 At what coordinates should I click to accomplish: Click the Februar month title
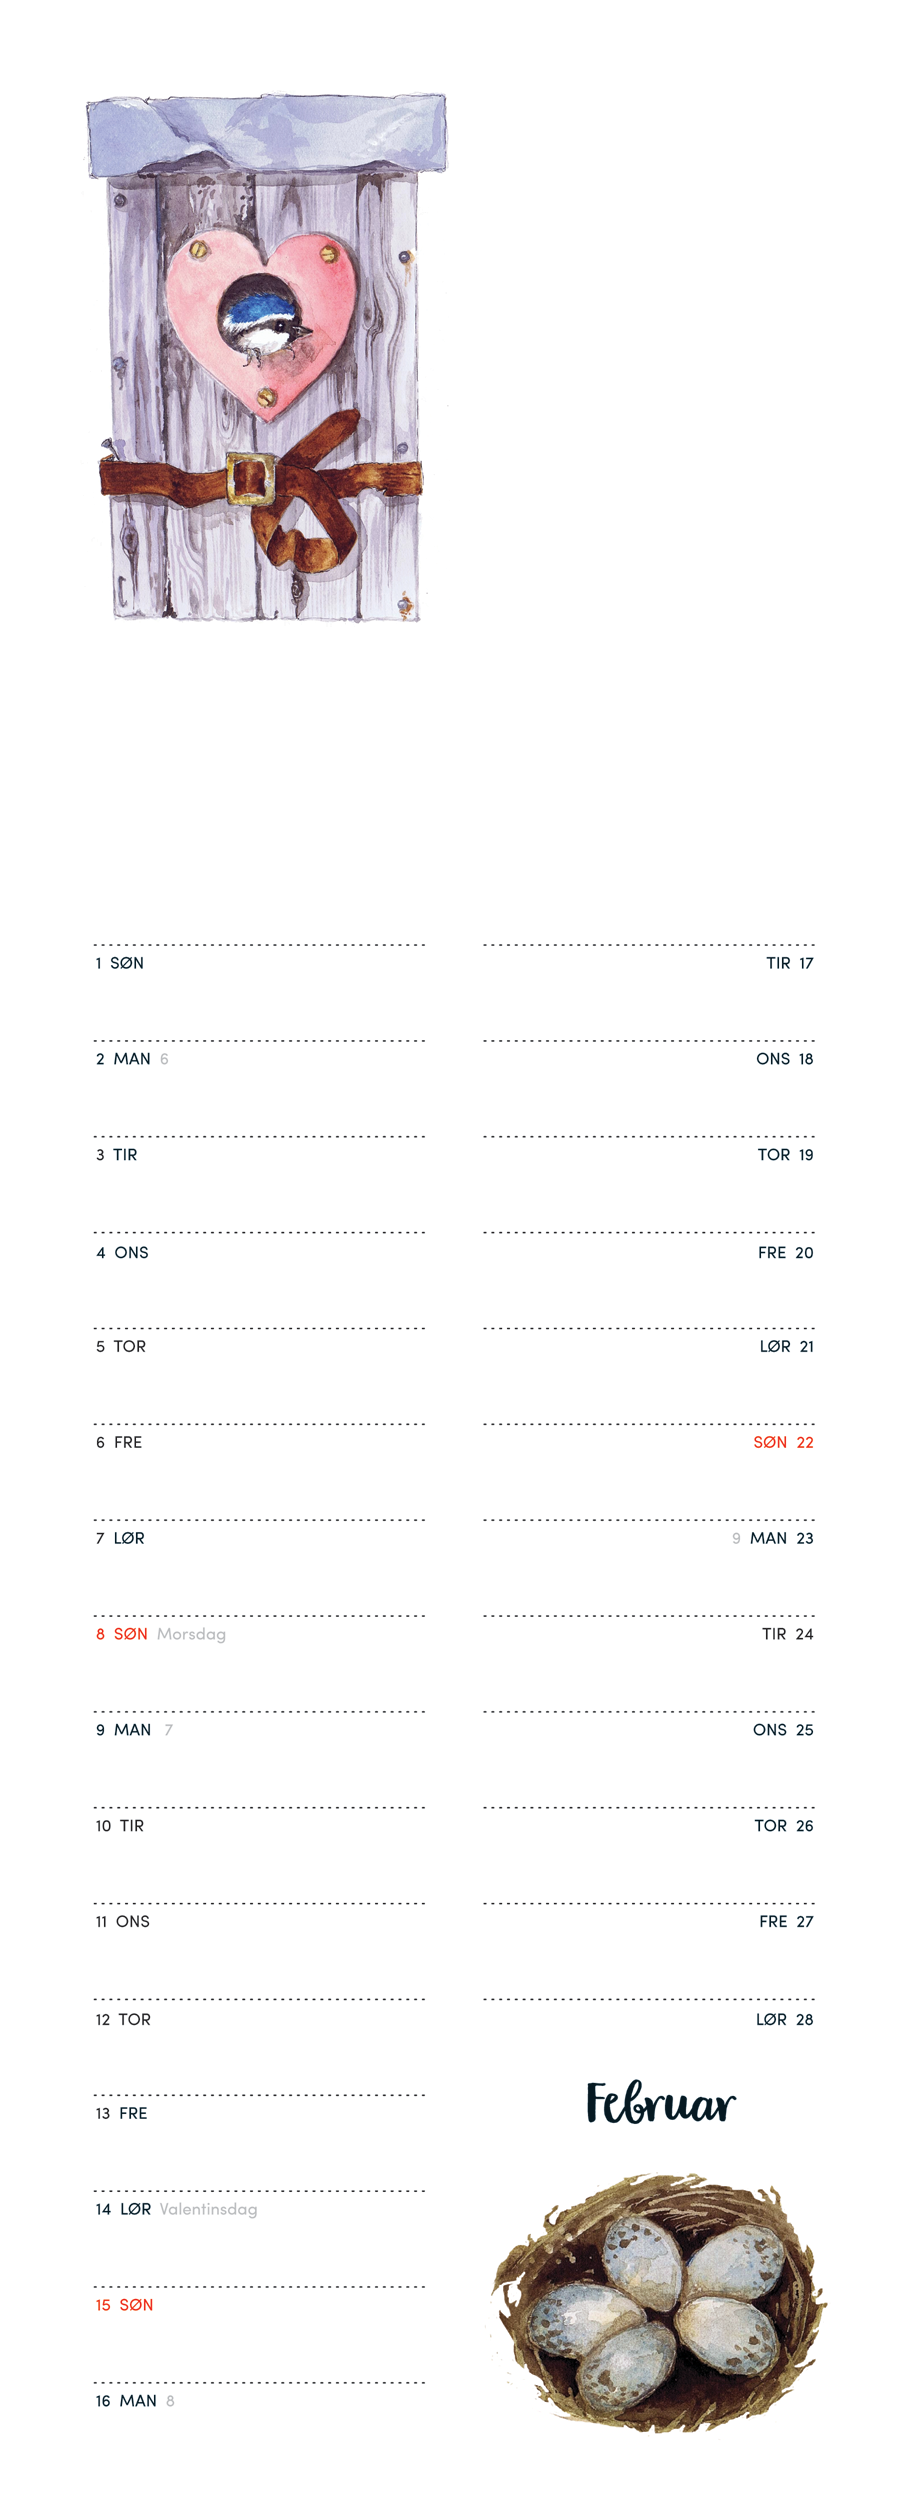point(660,2103)
